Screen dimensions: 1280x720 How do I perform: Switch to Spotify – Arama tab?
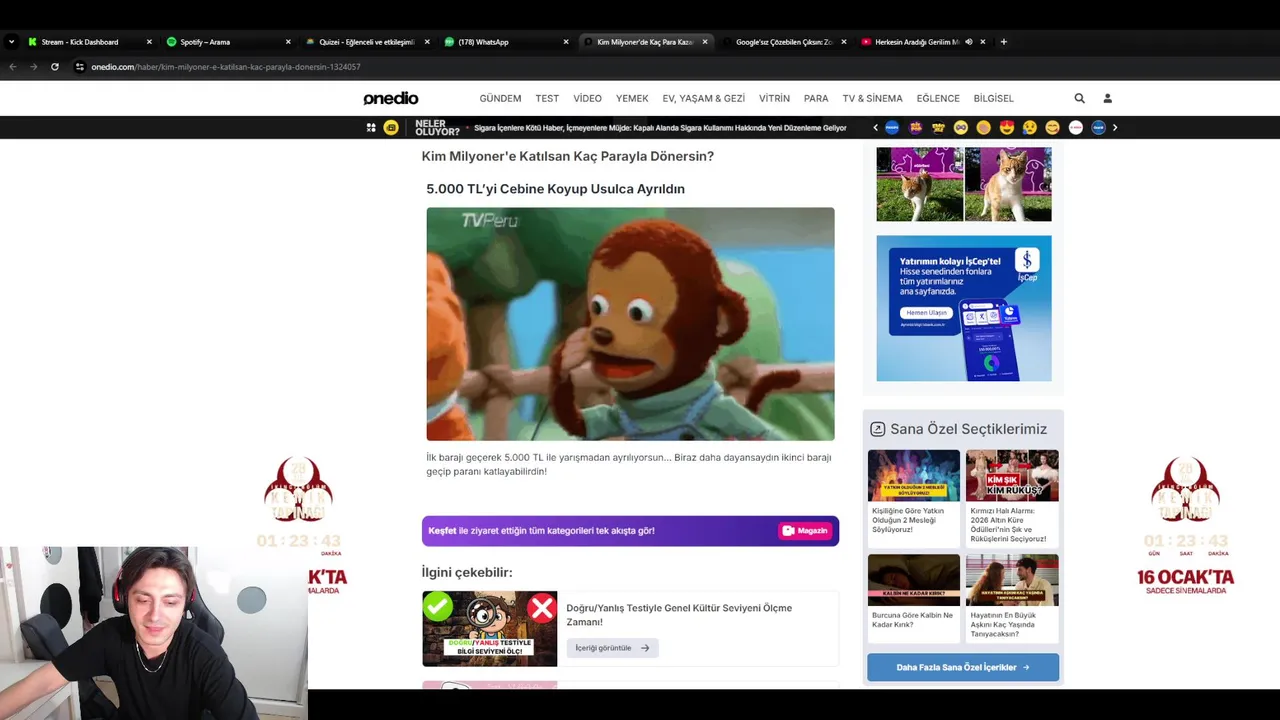click(228, 42)
